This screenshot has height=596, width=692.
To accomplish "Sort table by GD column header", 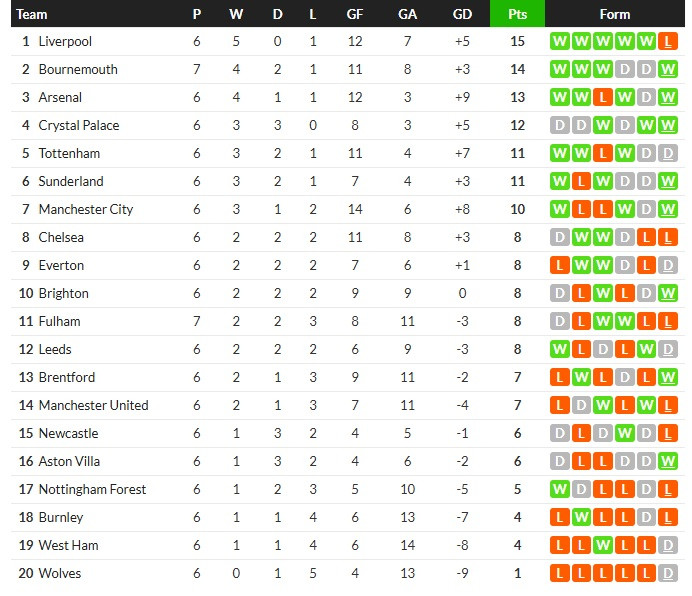I will [x=462, y=14].
